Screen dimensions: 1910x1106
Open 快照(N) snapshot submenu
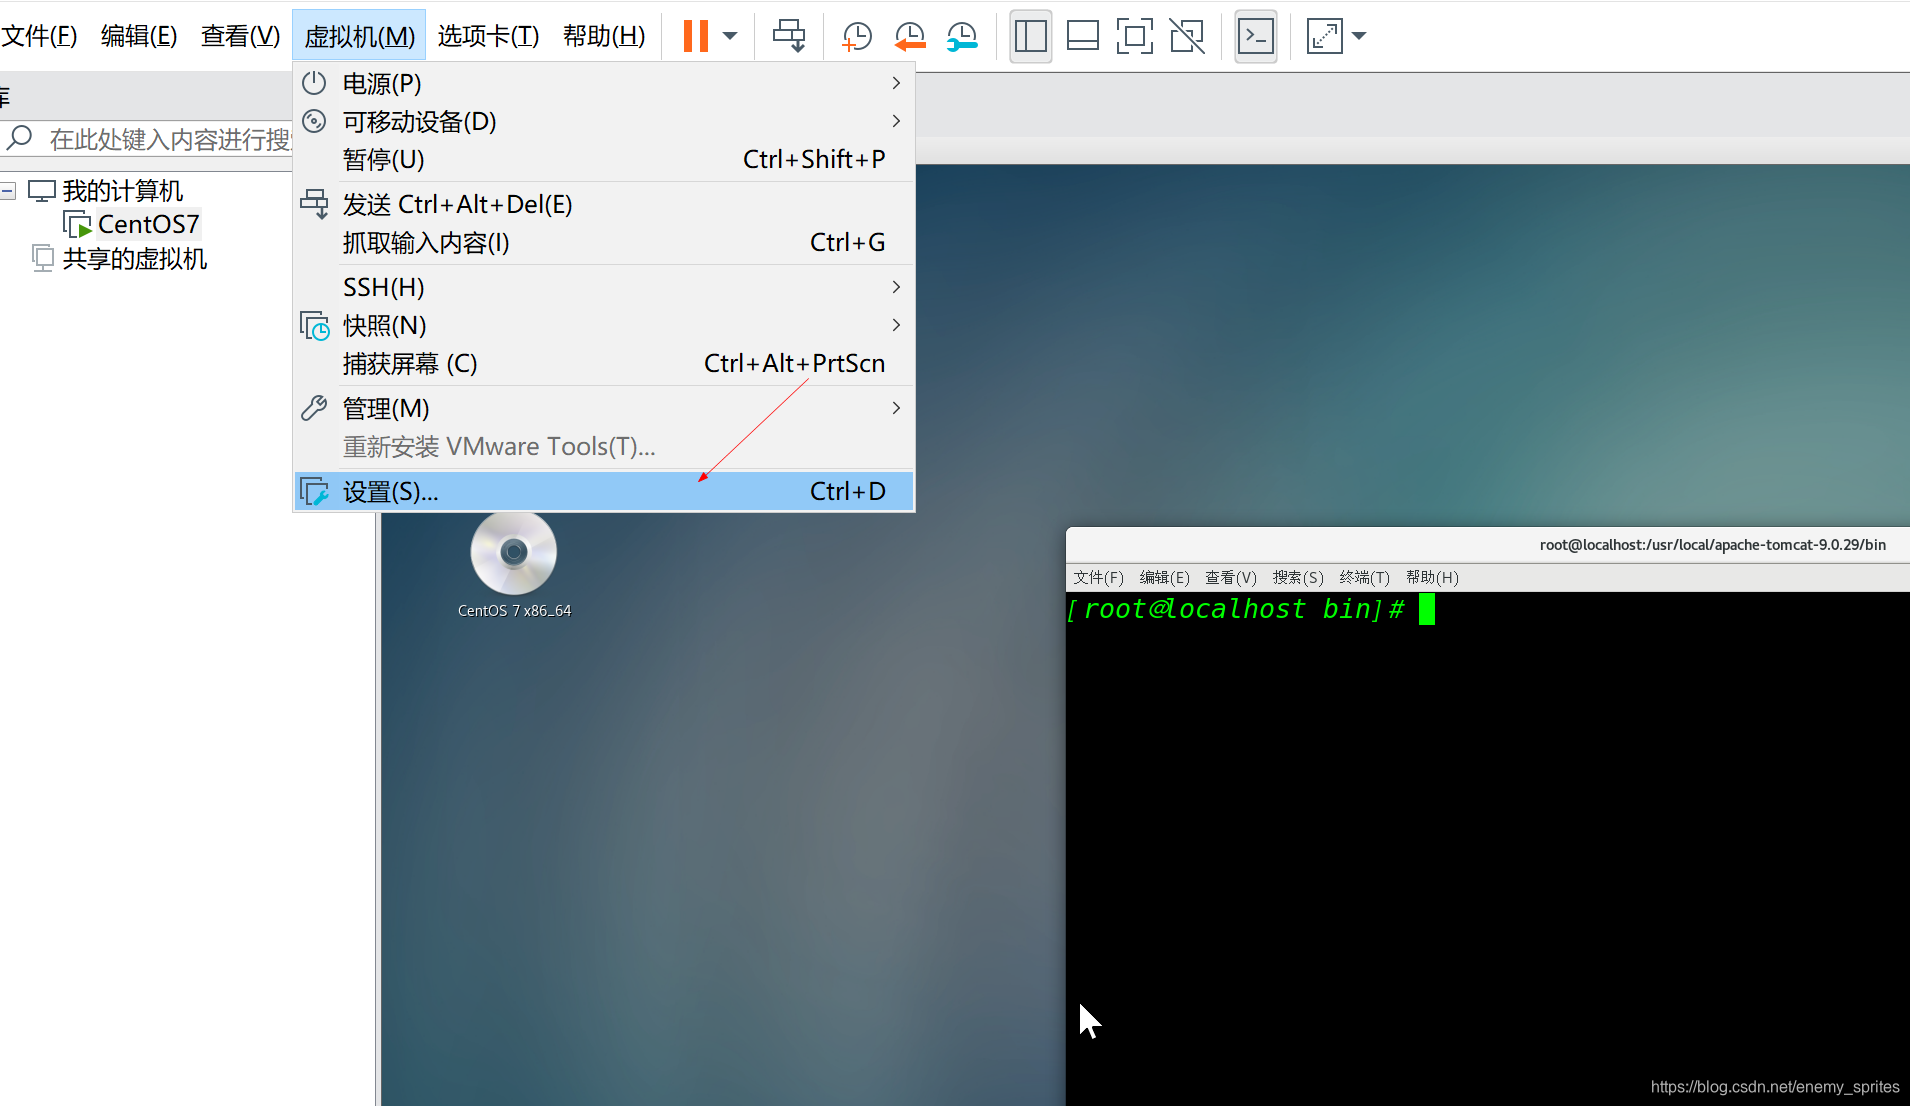coord(604,325)
